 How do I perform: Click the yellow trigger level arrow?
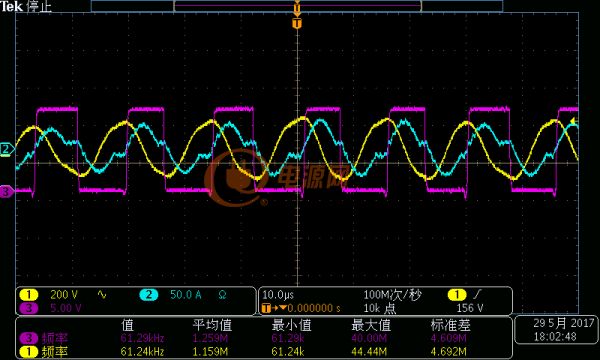[574, 121]
